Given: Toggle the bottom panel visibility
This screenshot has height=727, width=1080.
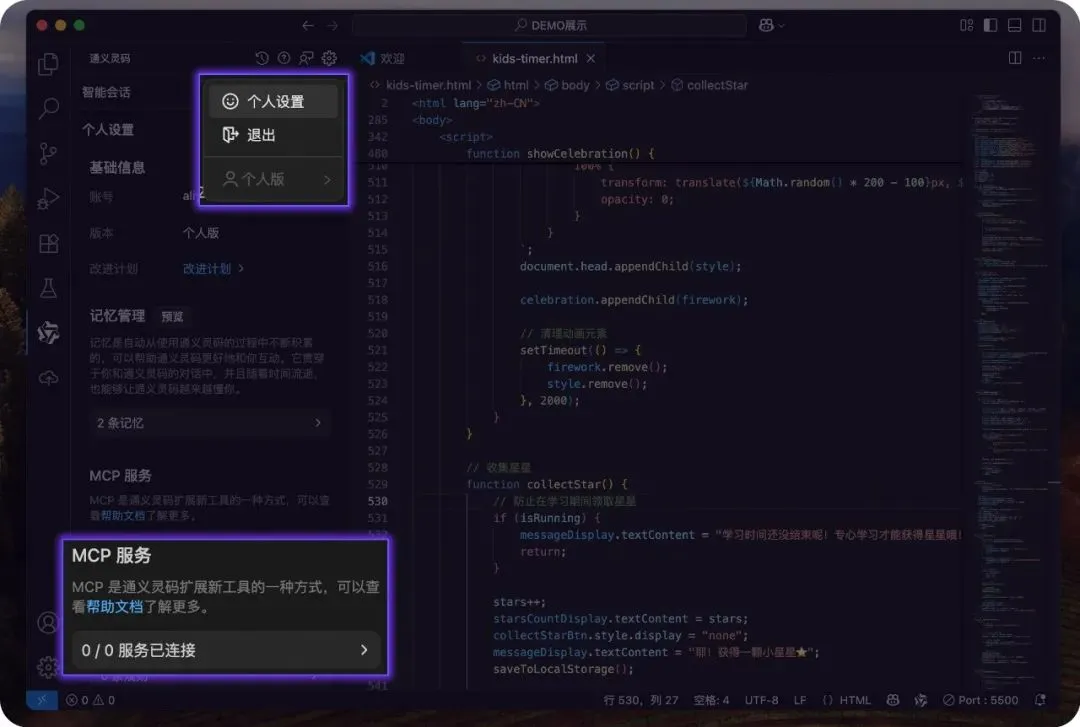Looking at the screenshot, I should coord(1015,25).
